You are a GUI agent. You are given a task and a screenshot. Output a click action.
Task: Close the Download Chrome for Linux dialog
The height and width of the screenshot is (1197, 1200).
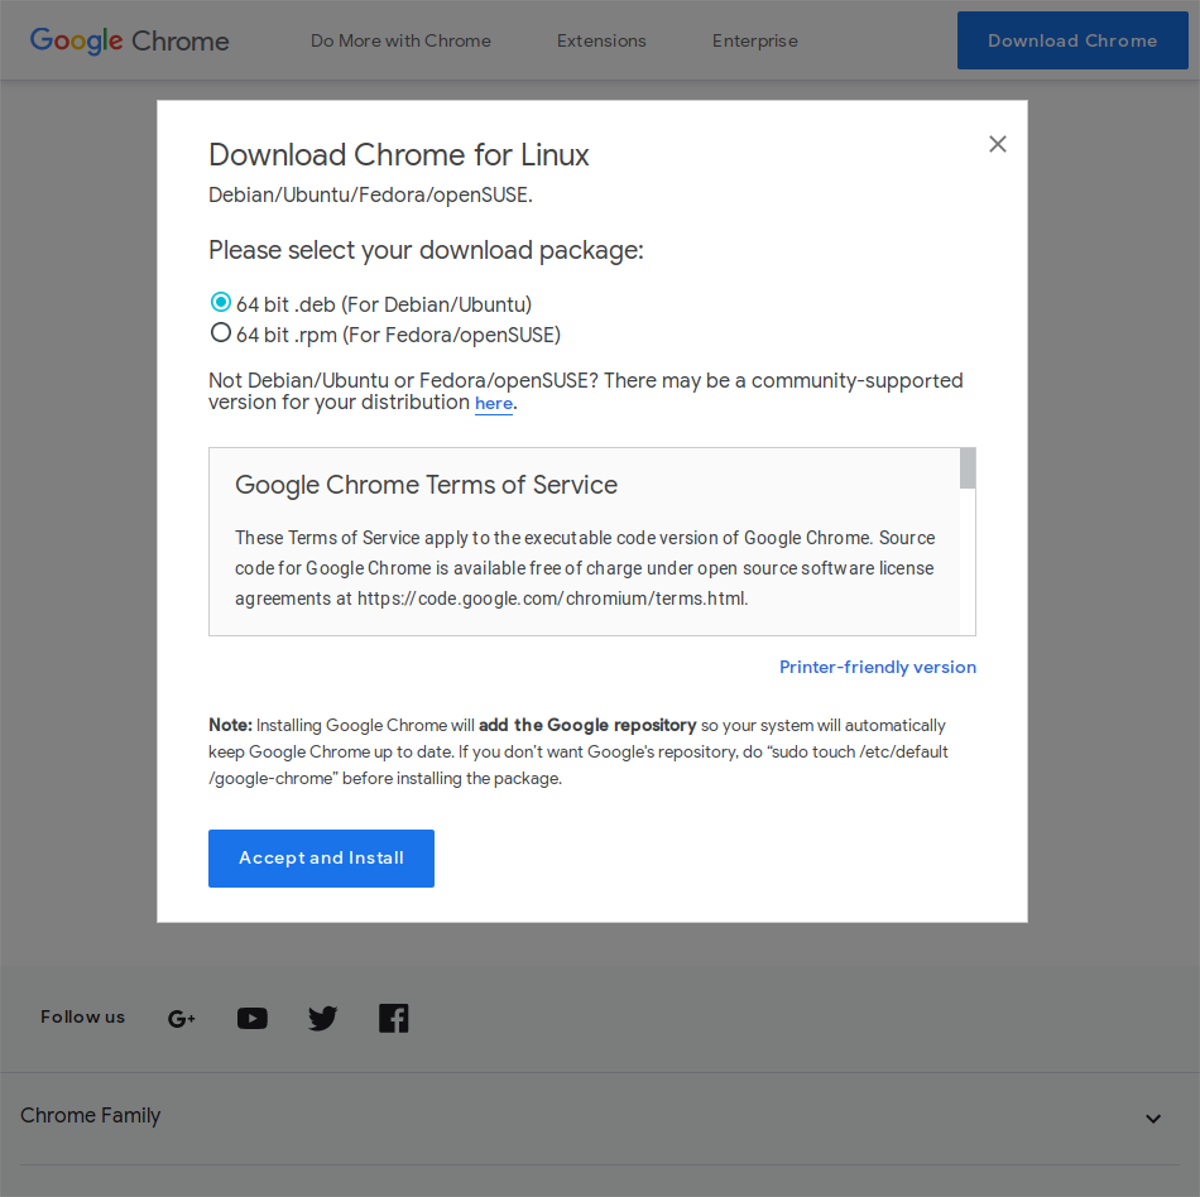(x=997, y=144)
